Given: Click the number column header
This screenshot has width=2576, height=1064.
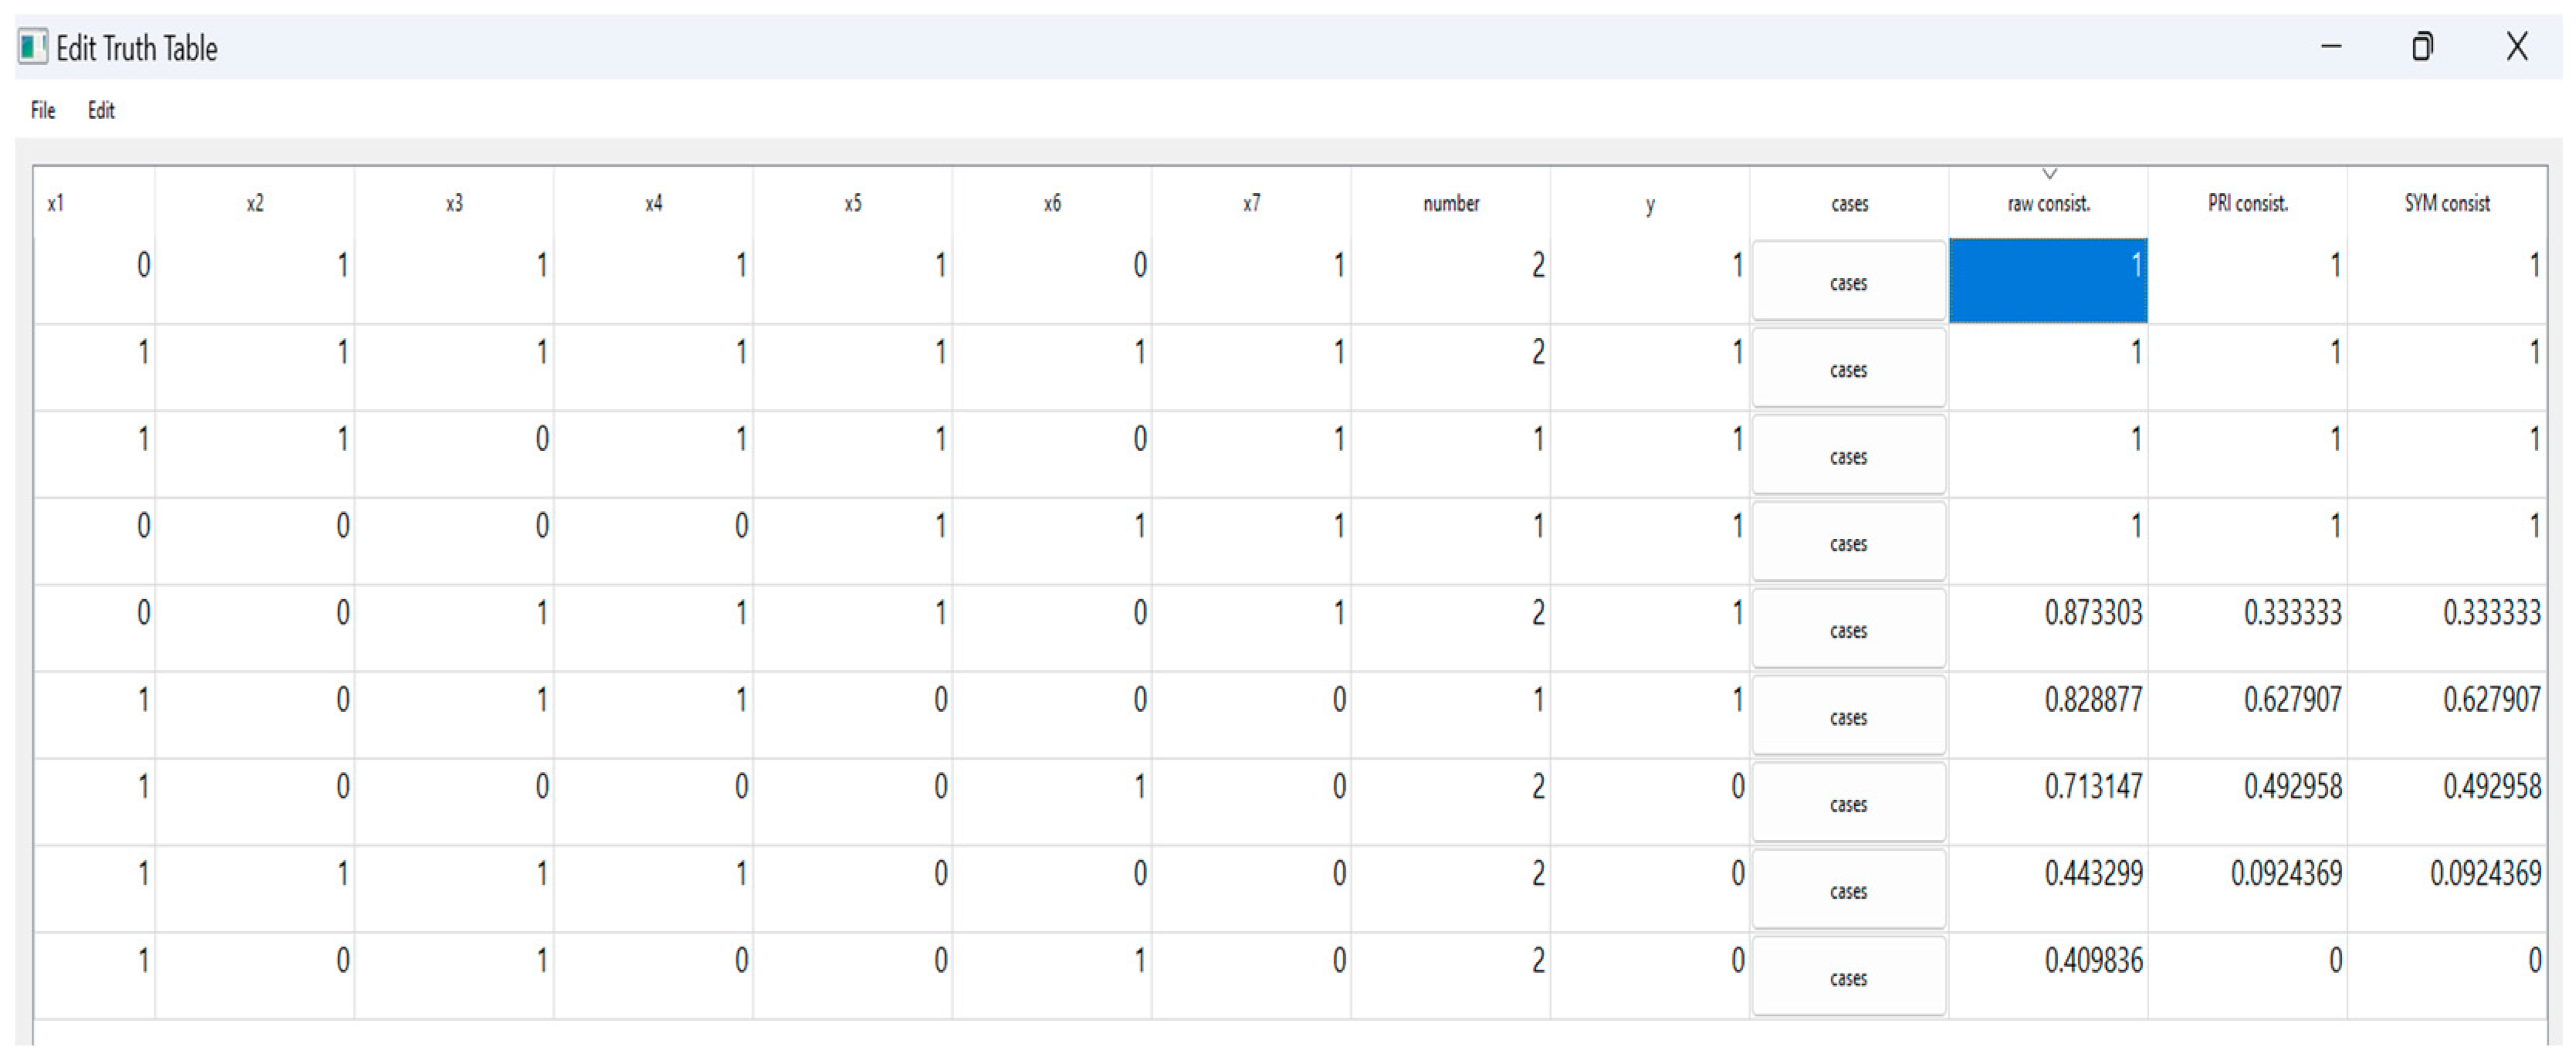Looking at the screenshot, I should pyautogui.click(x=1451, y=204).
